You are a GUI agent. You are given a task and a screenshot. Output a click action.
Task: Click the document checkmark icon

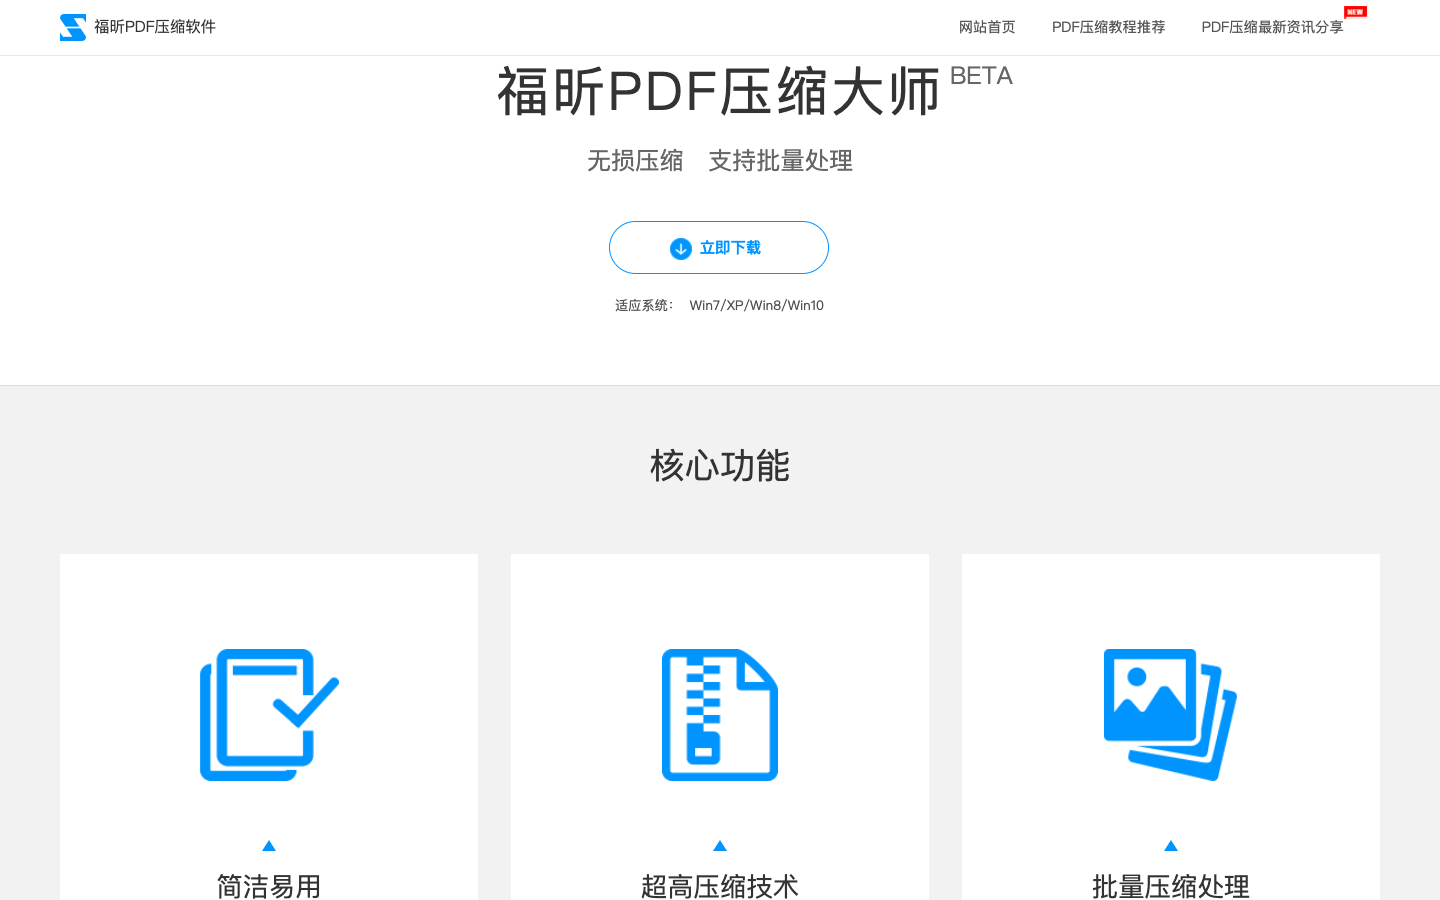(x=269, y=714)
